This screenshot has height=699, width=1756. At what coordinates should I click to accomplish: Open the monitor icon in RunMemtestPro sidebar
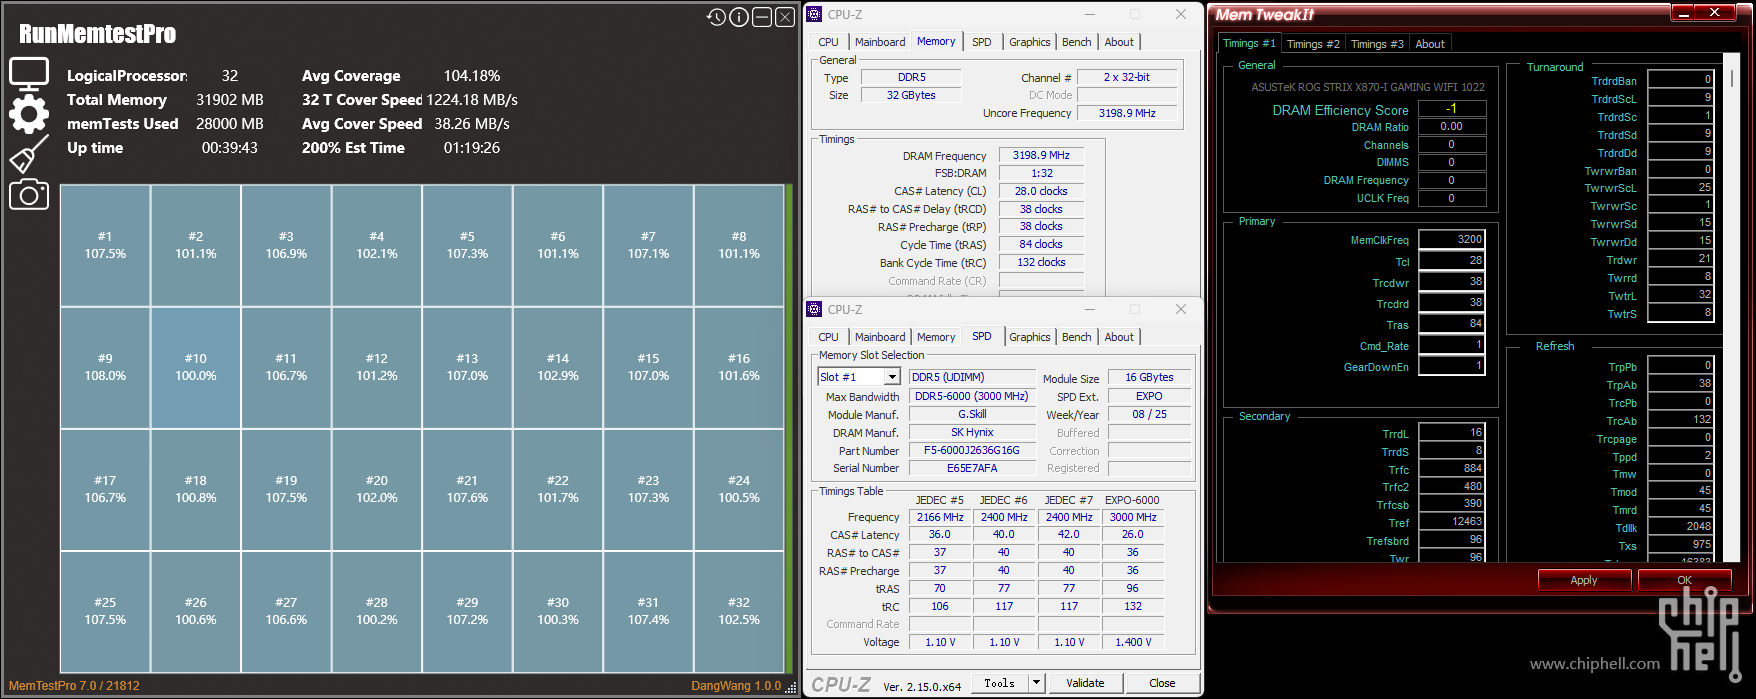pos(29,74)
